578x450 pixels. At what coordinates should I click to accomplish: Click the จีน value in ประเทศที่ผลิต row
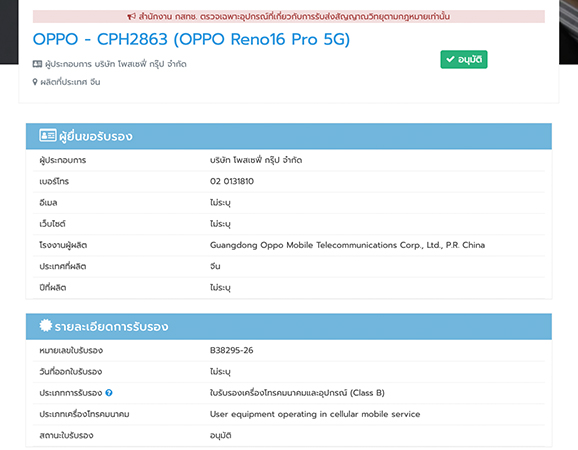pos(215,266)
